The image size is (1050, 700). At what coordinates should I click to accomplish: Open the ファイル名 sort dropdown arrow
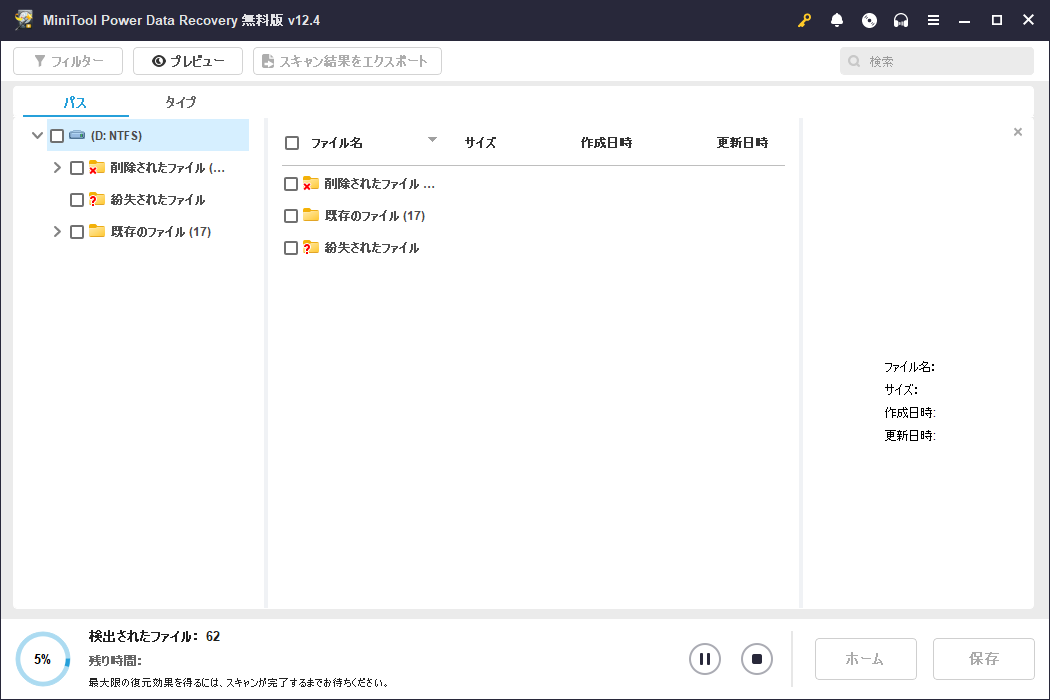point(432,140)
